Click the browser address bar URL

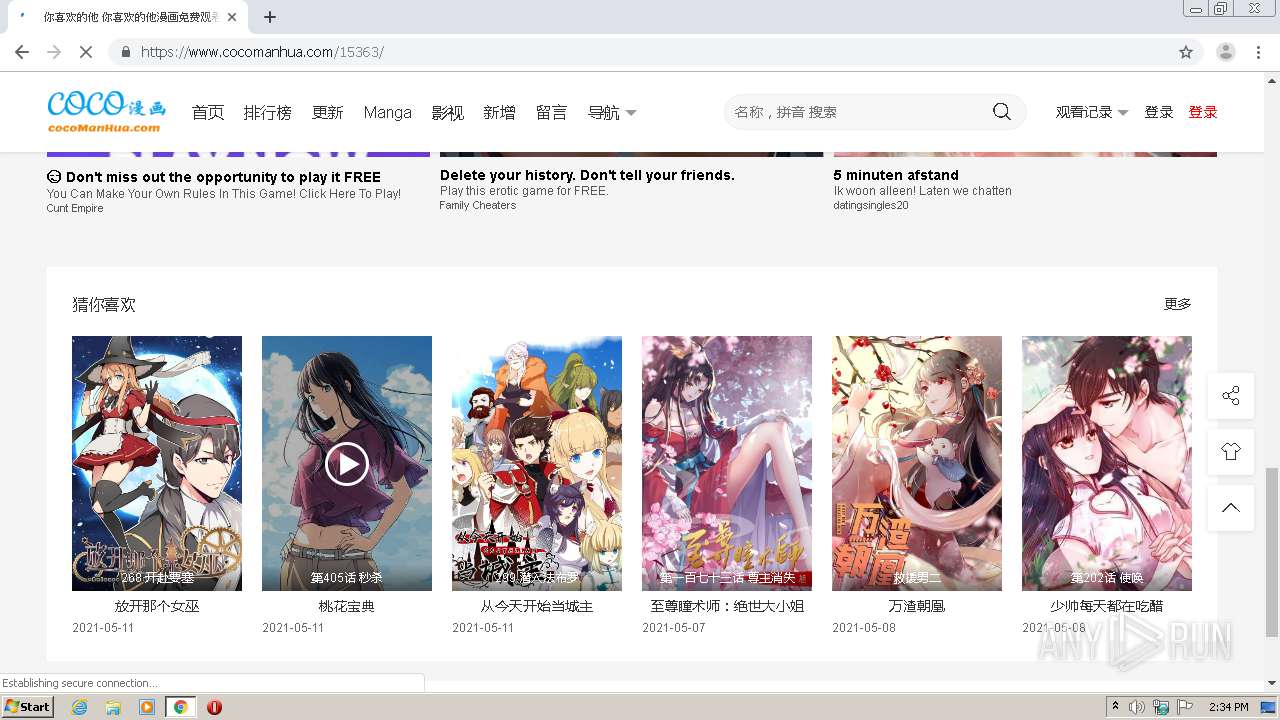262,52
